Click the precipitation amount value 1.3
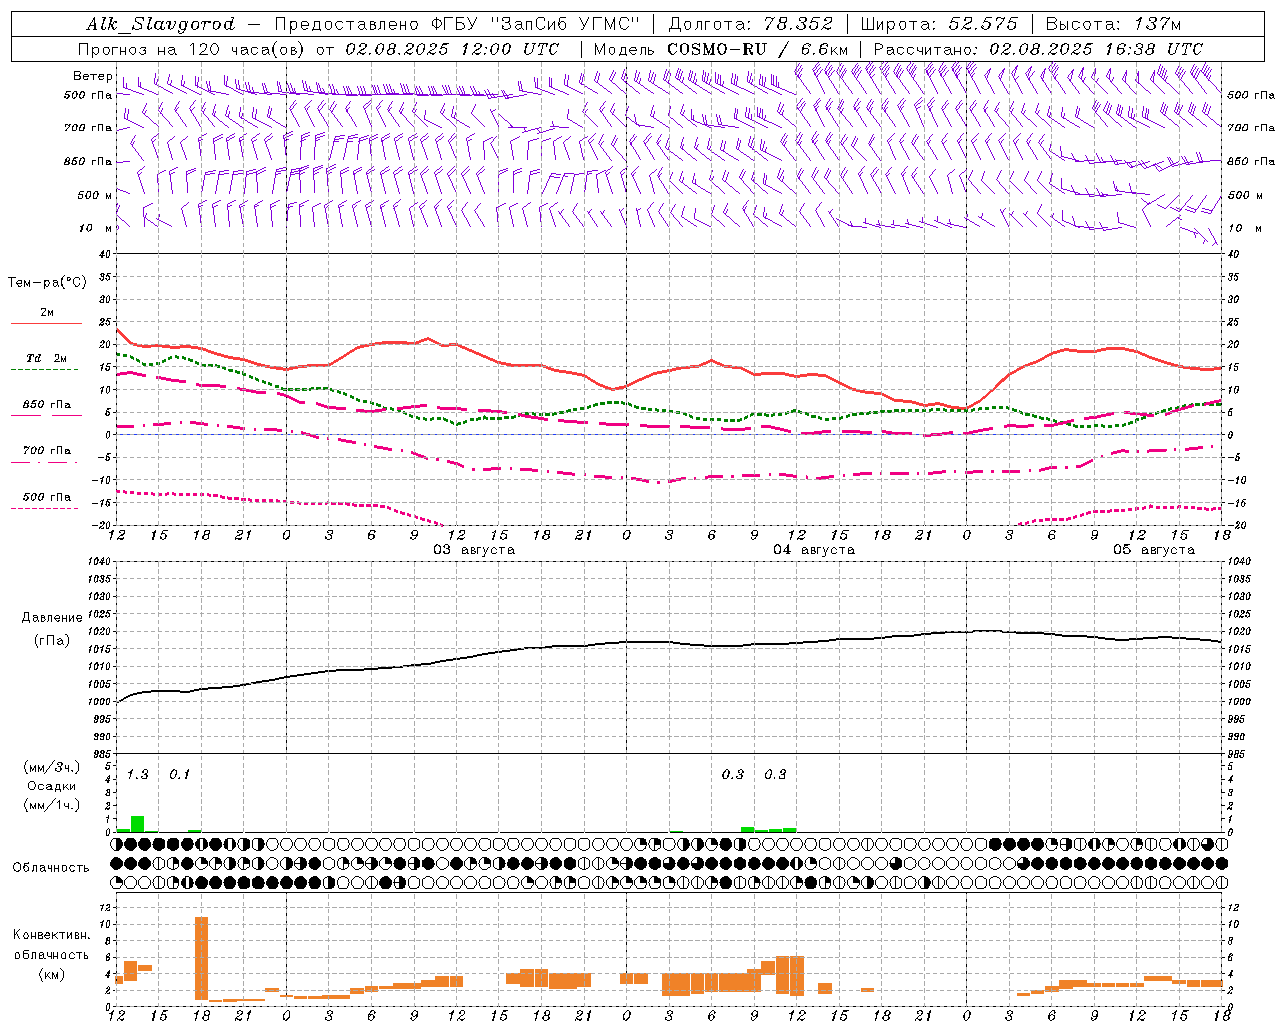 click(x=137, y=775)
